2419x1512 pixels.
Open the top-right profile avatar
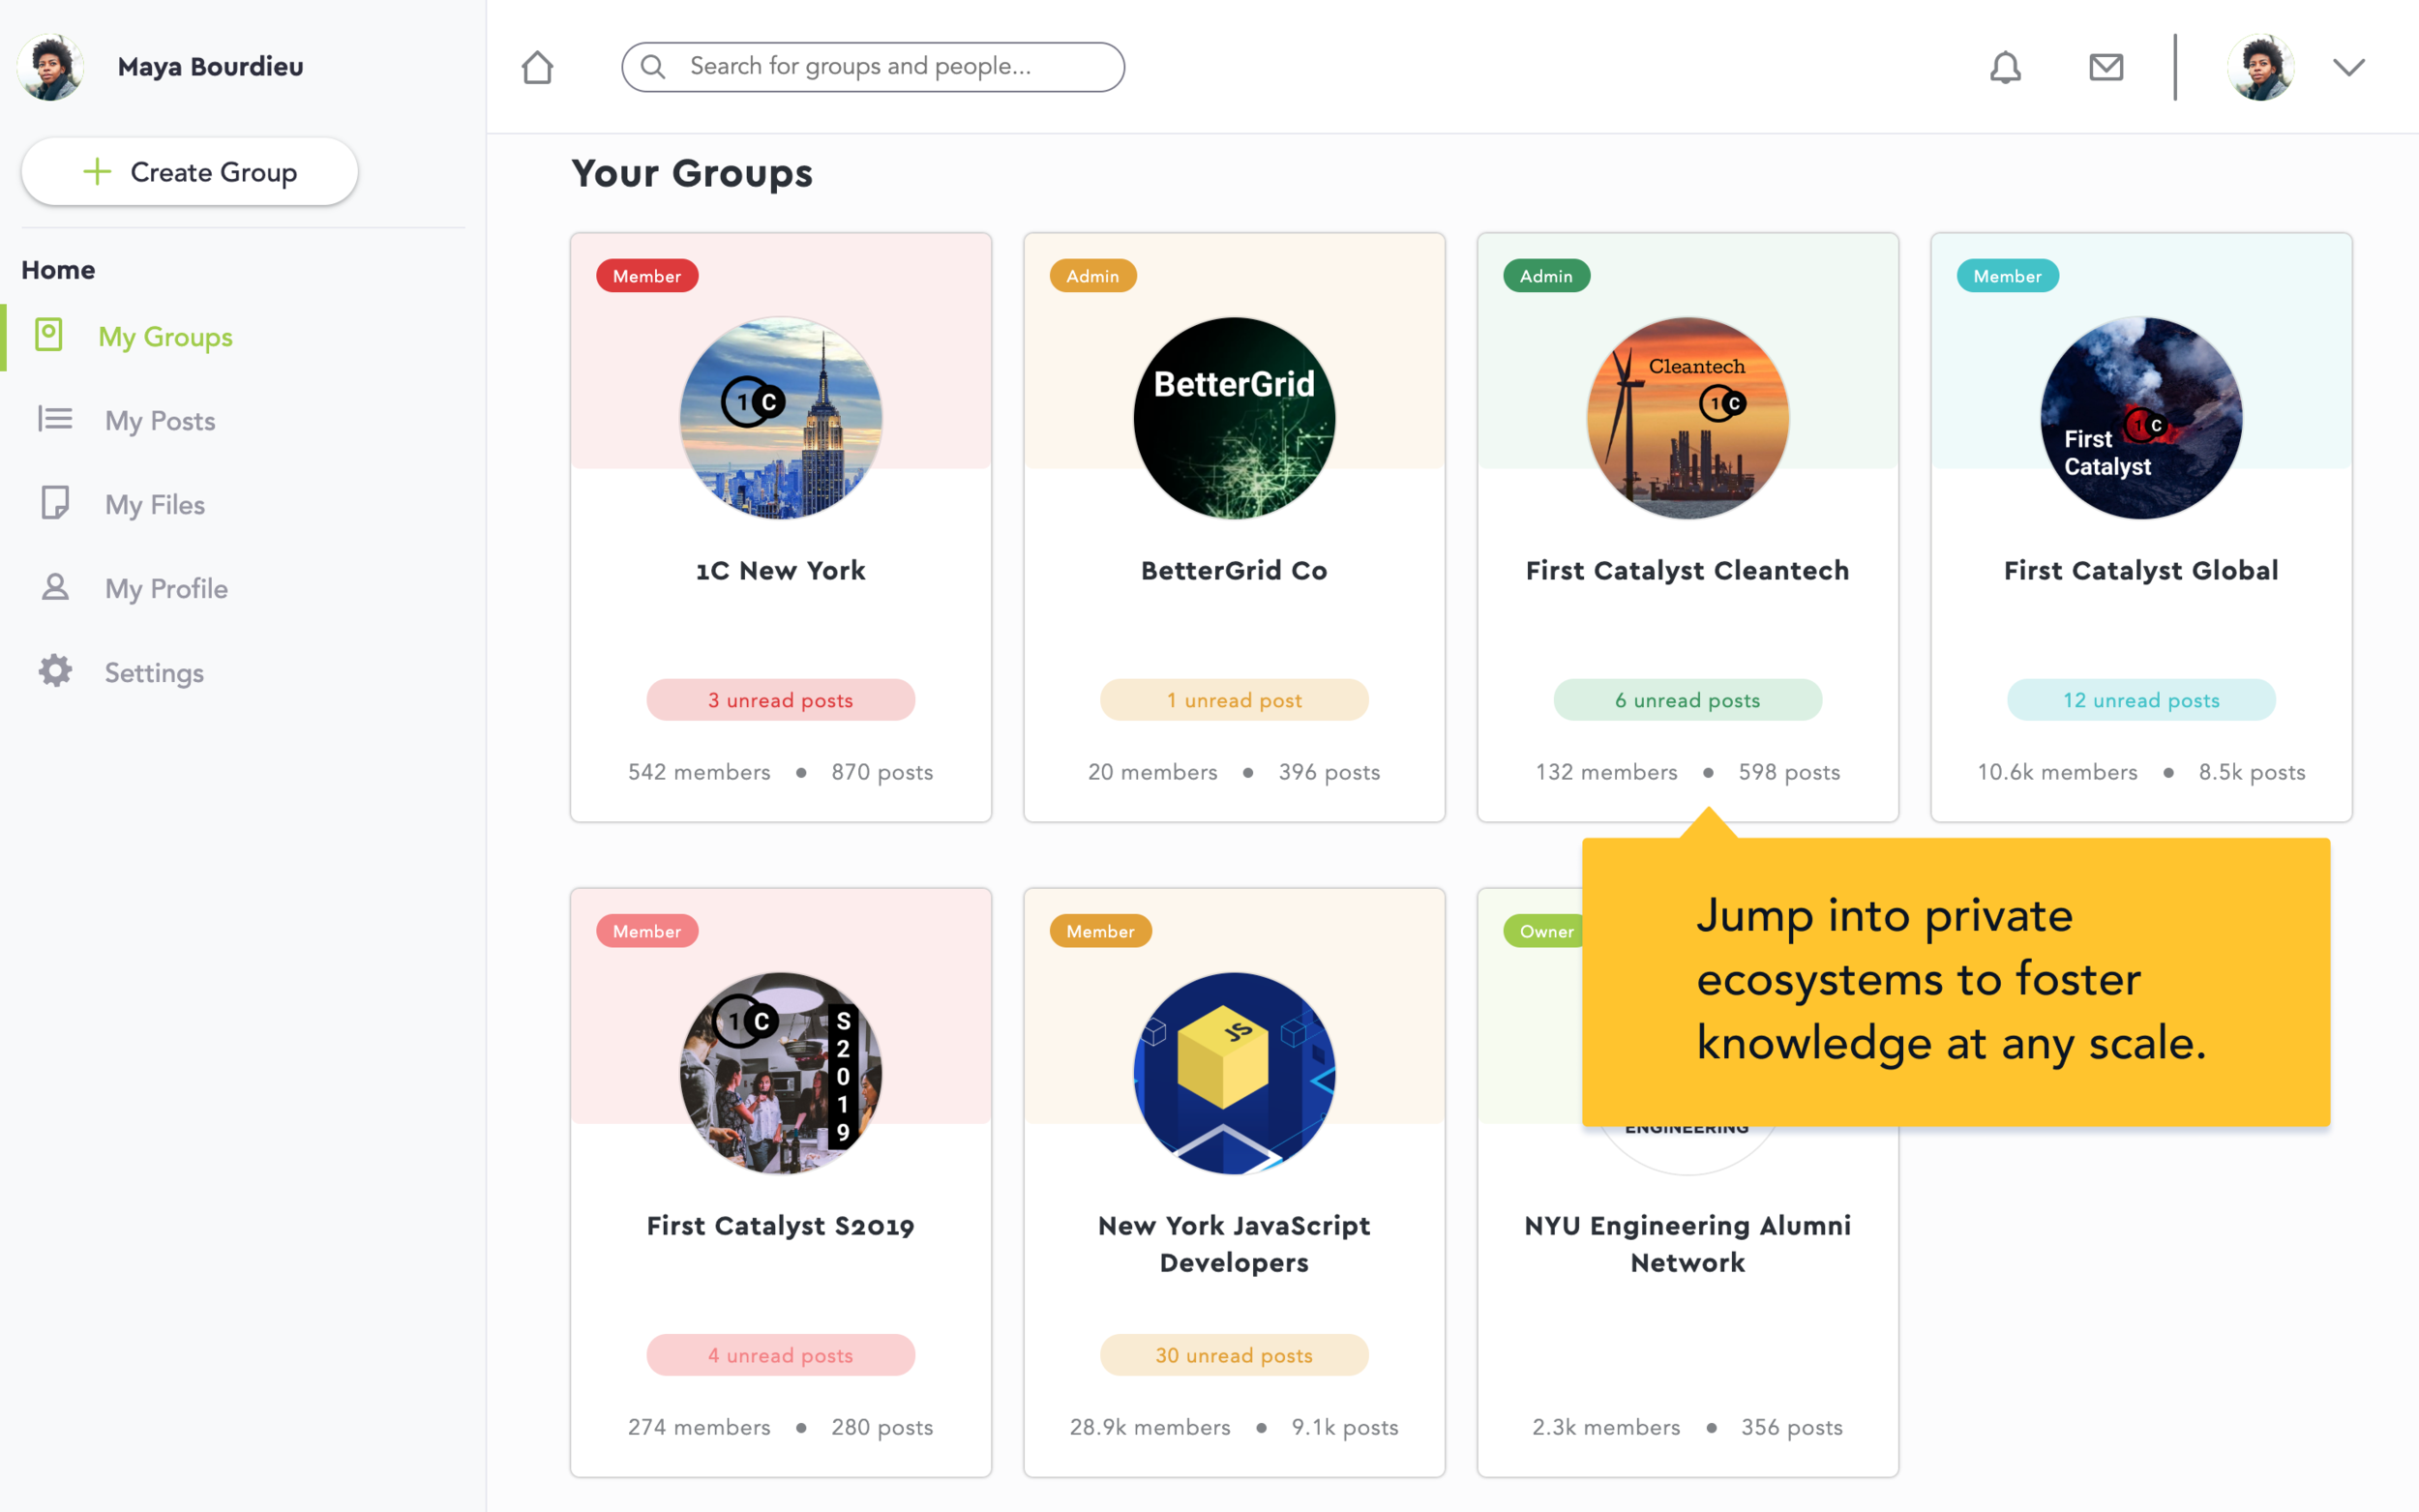[x=2260, y=67]
